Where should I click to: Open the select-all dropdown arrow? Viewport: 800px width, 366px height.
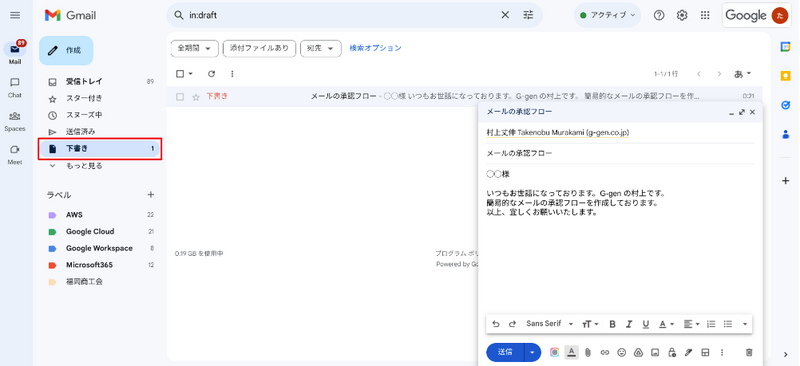[x=191, y=74]
